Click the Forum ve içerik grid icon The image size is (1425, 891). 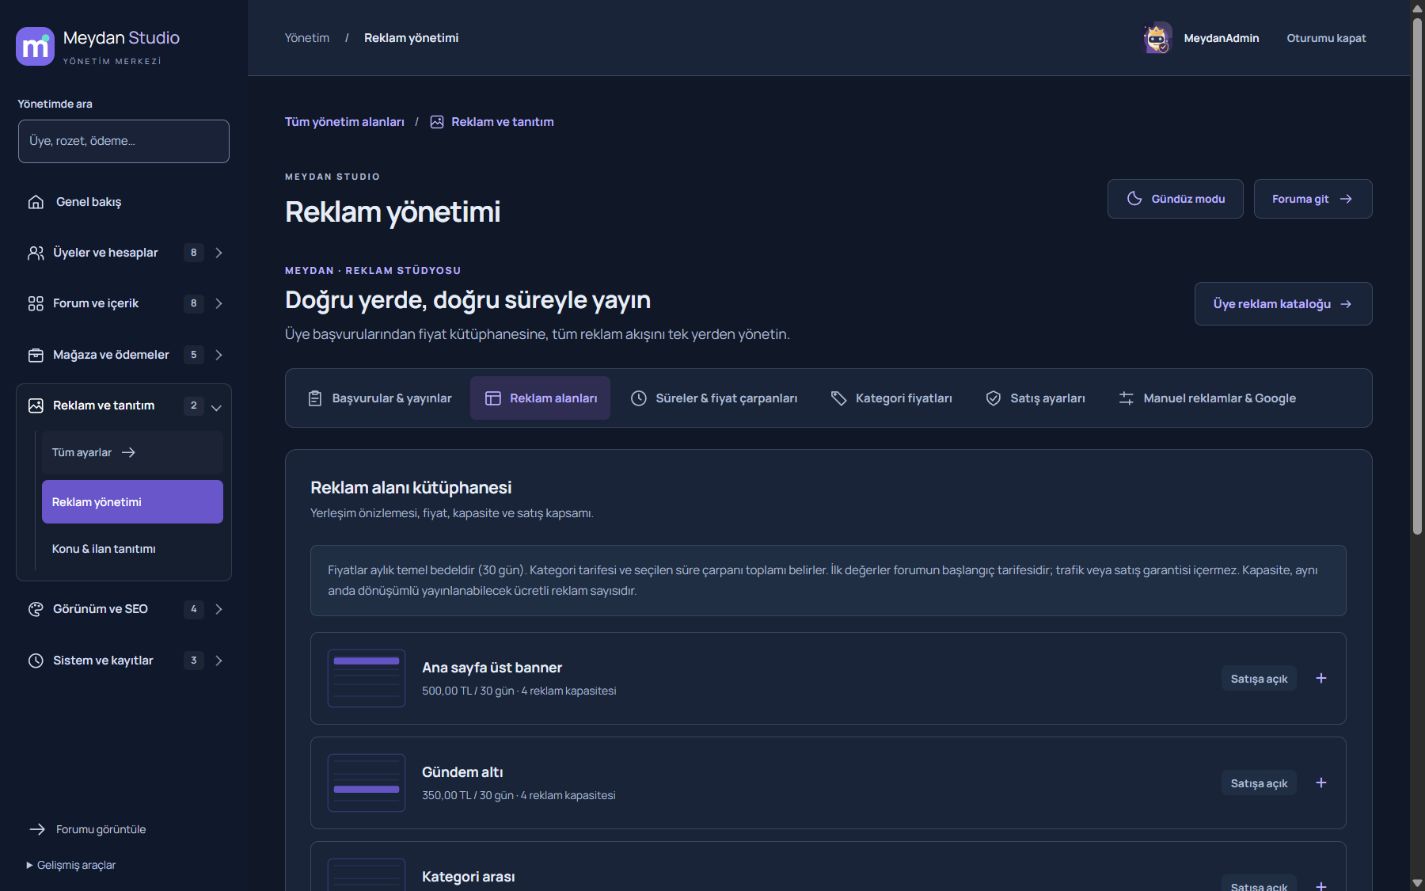[36, 304]
